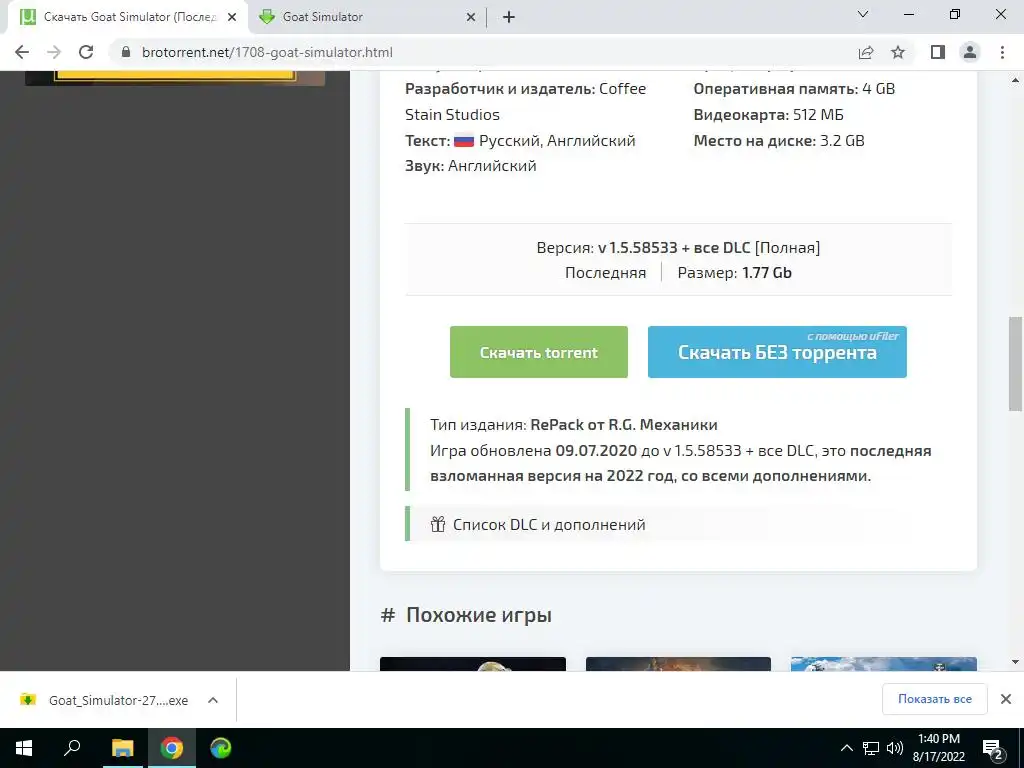The width and height of the screenshot is (1024, 768).
Task: Click the Russian flag icon
Action: 464,140
